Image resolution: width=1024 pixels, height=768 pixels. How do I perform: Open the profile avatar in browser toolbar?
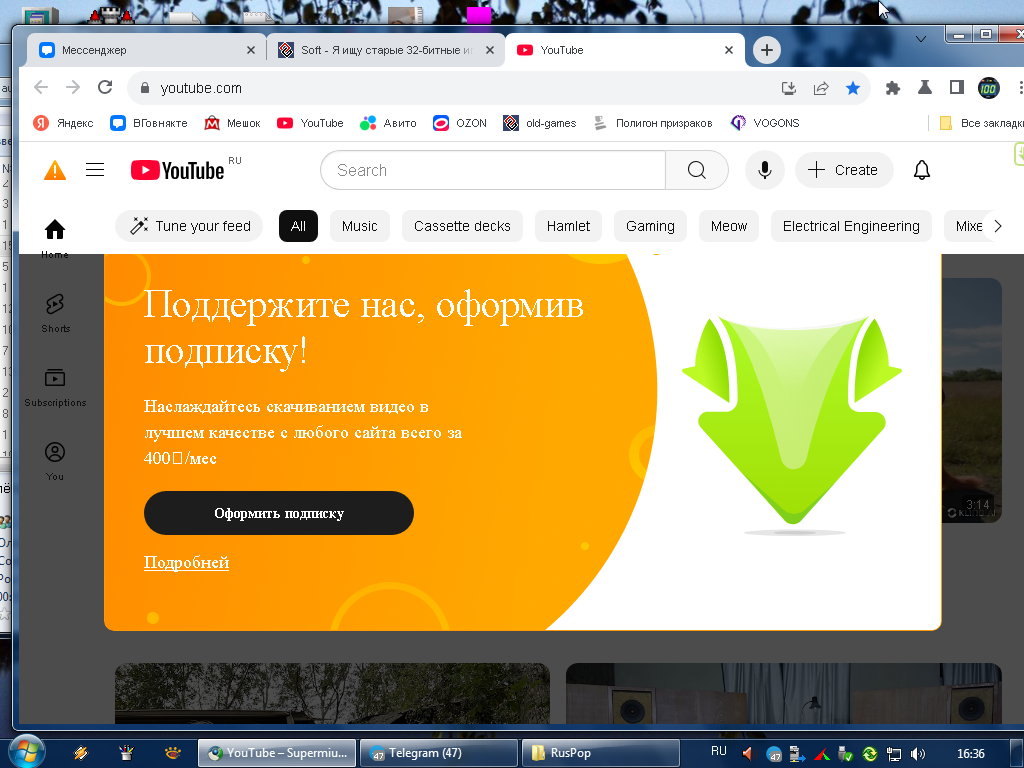tap(989, 88)
